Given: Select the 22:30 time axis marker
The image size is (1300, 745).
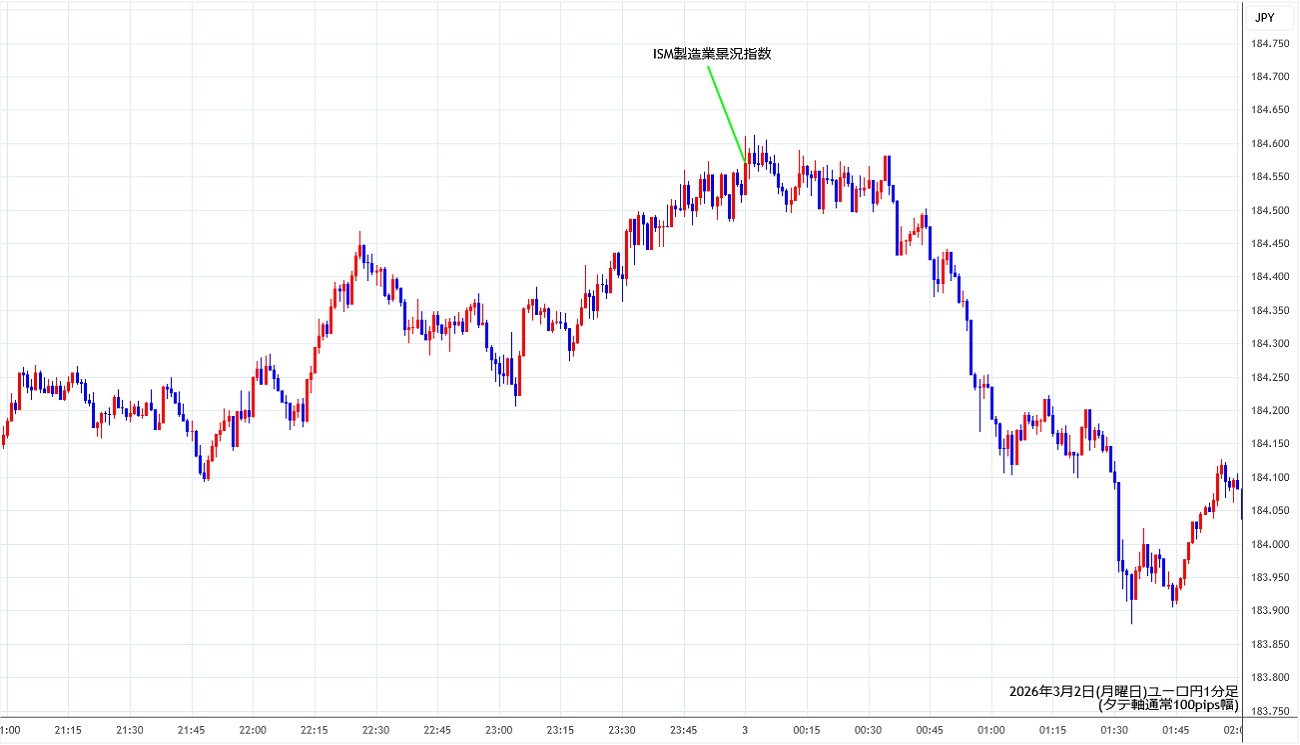Looking at the screenshot, I should click(x=376, y=730).
